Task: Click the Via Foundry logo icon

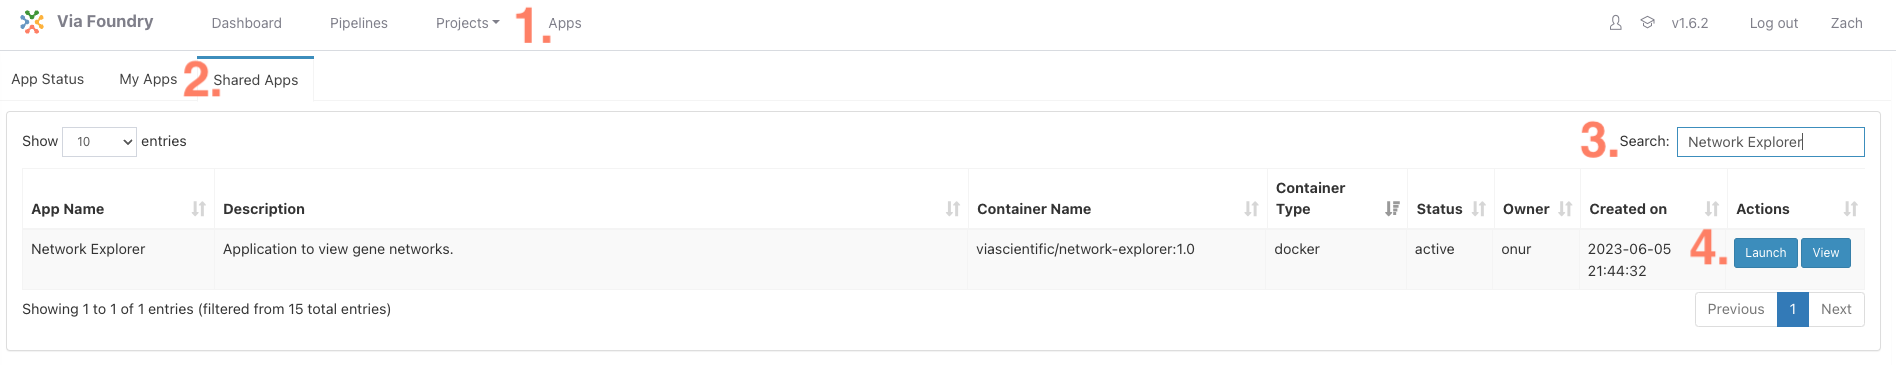Action: tap(32, 22)
